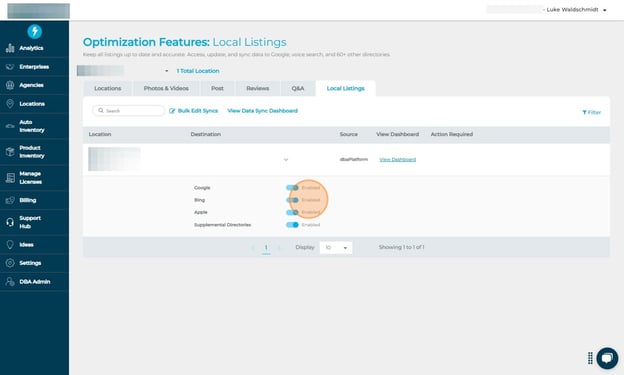This screenshot has height=375, width=624.
Task: Switch to the Q&A tab
Action: pyautogui.click(x=298, y=88)
